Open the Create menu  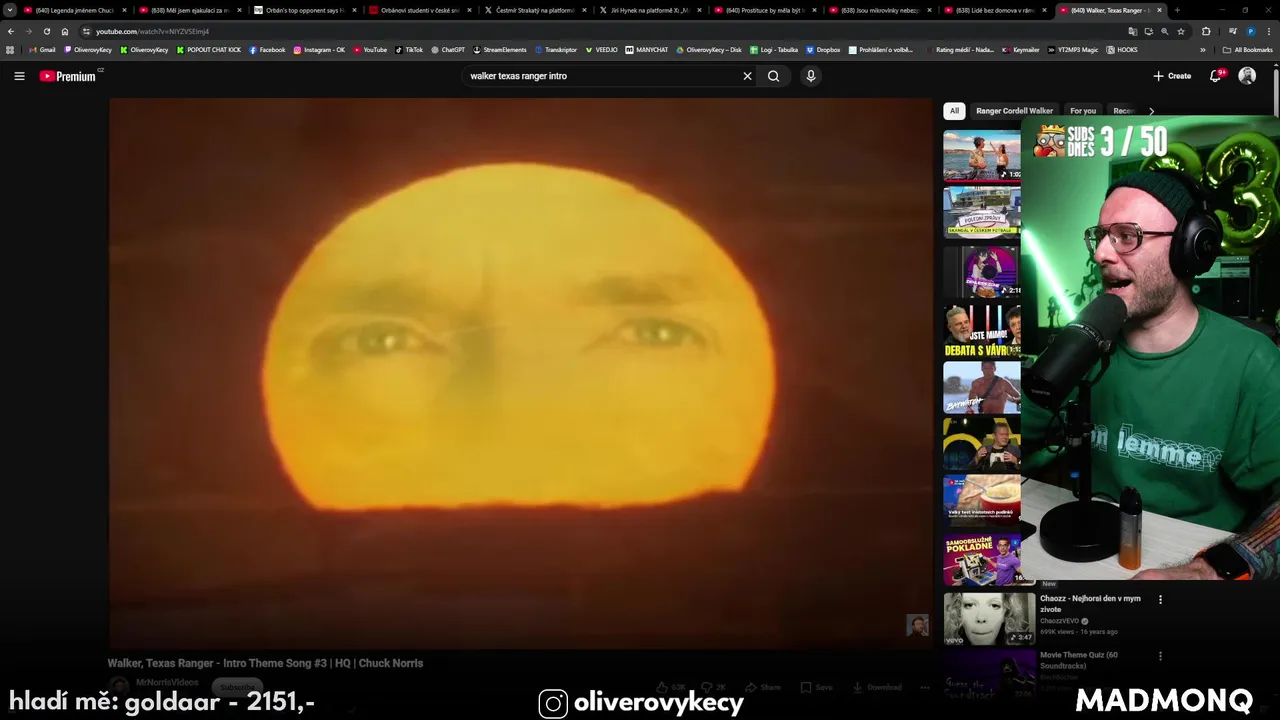click(x=1172, y=76)
